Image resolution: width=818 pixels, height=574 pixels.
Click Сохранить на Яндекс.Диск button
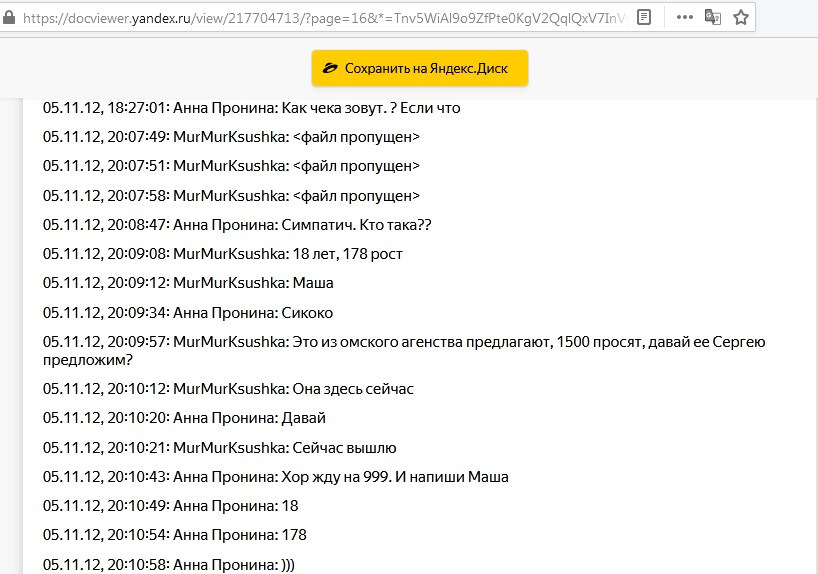420,68
